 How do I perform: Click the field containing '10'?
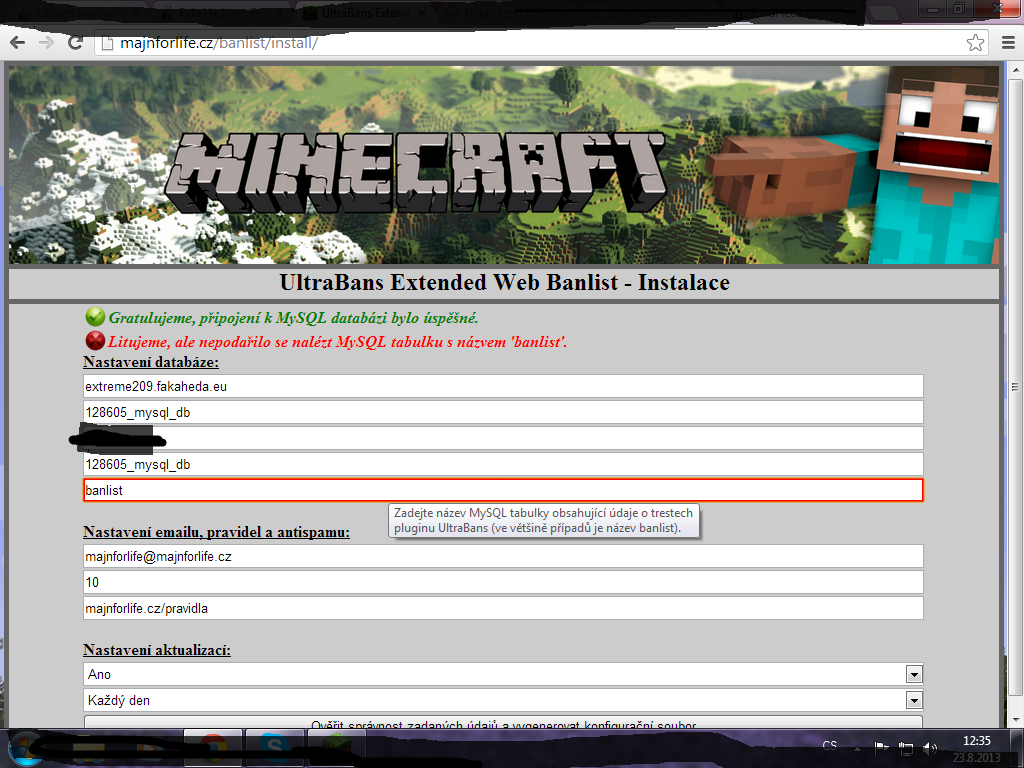504,583
